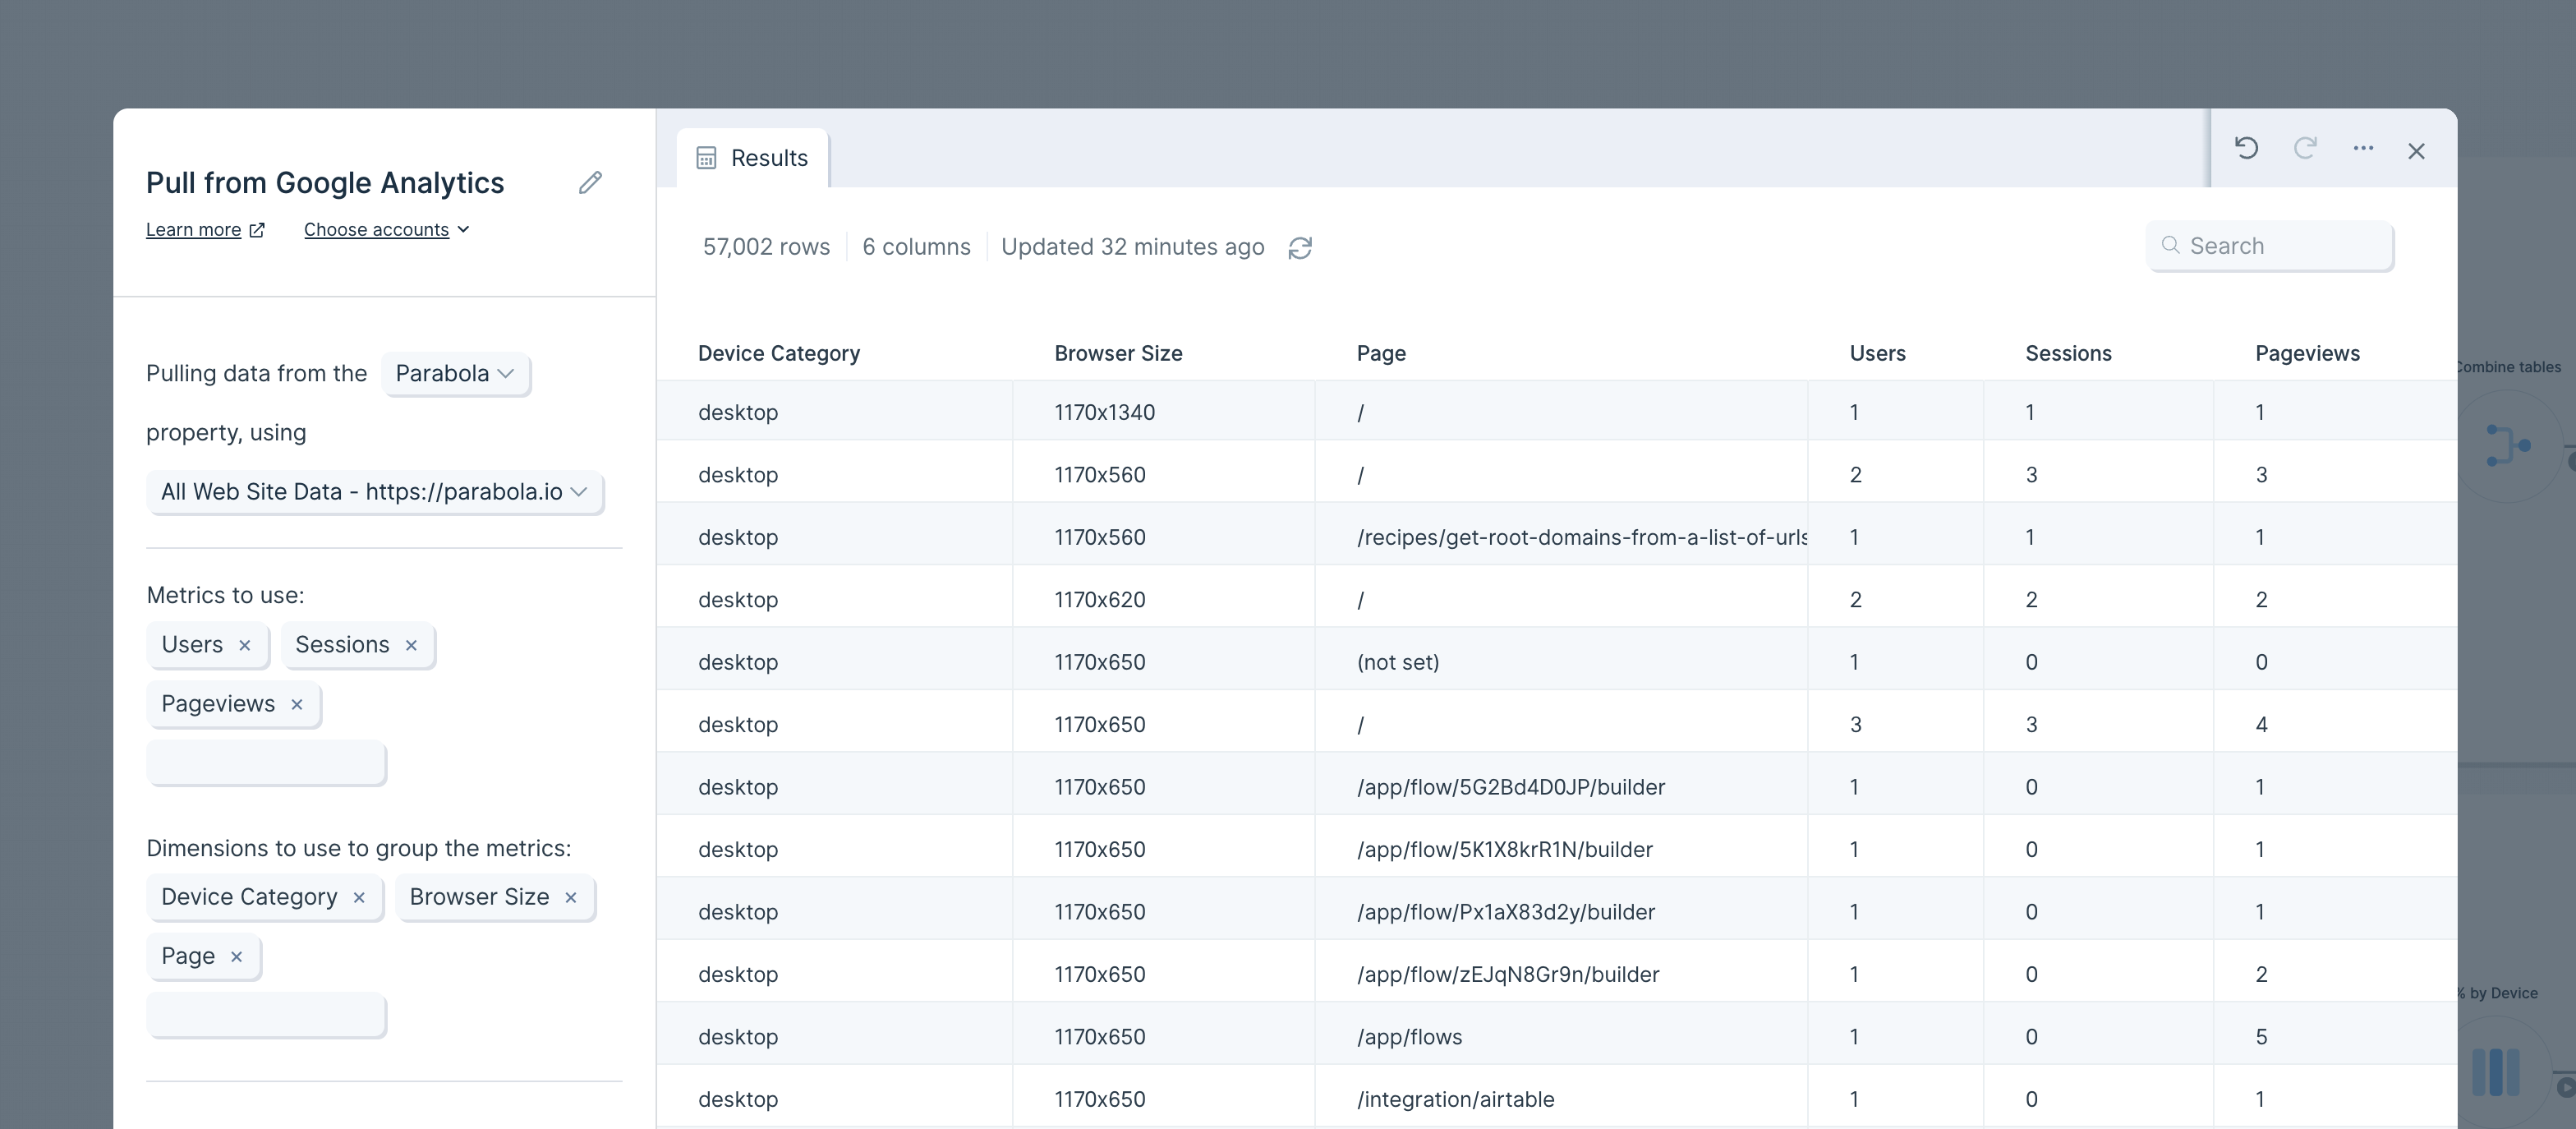Open the Learn more link
The width and height of the screenshot is (2576, 1129).
click(x=205, y=230)
